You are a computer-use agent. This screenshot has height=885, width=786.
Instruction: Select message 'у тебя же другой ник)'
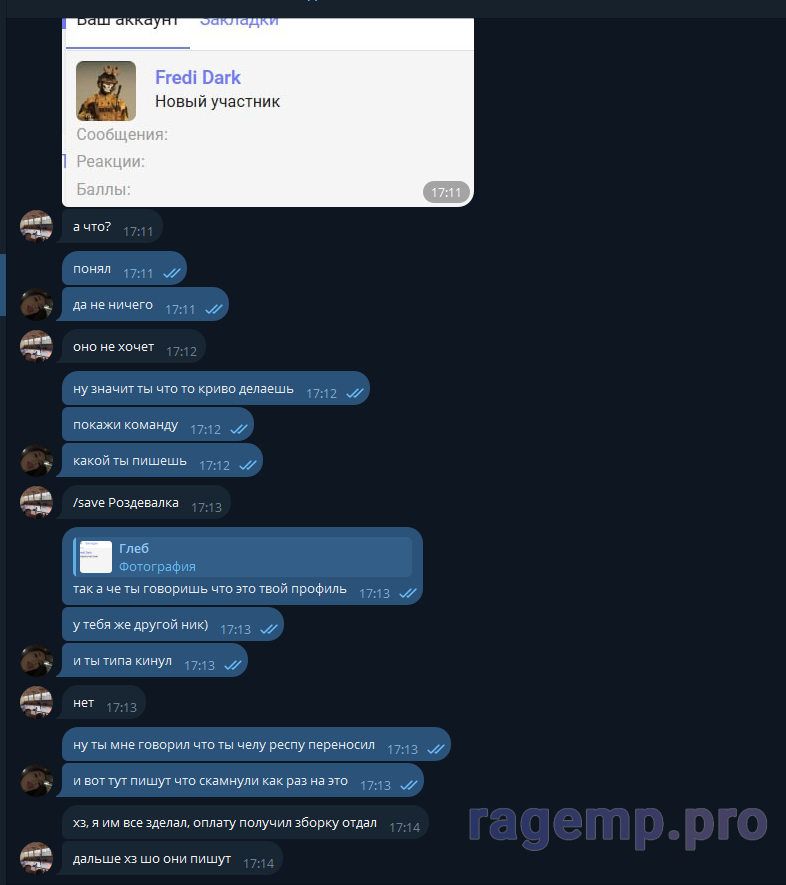click(x=173, y=624)
